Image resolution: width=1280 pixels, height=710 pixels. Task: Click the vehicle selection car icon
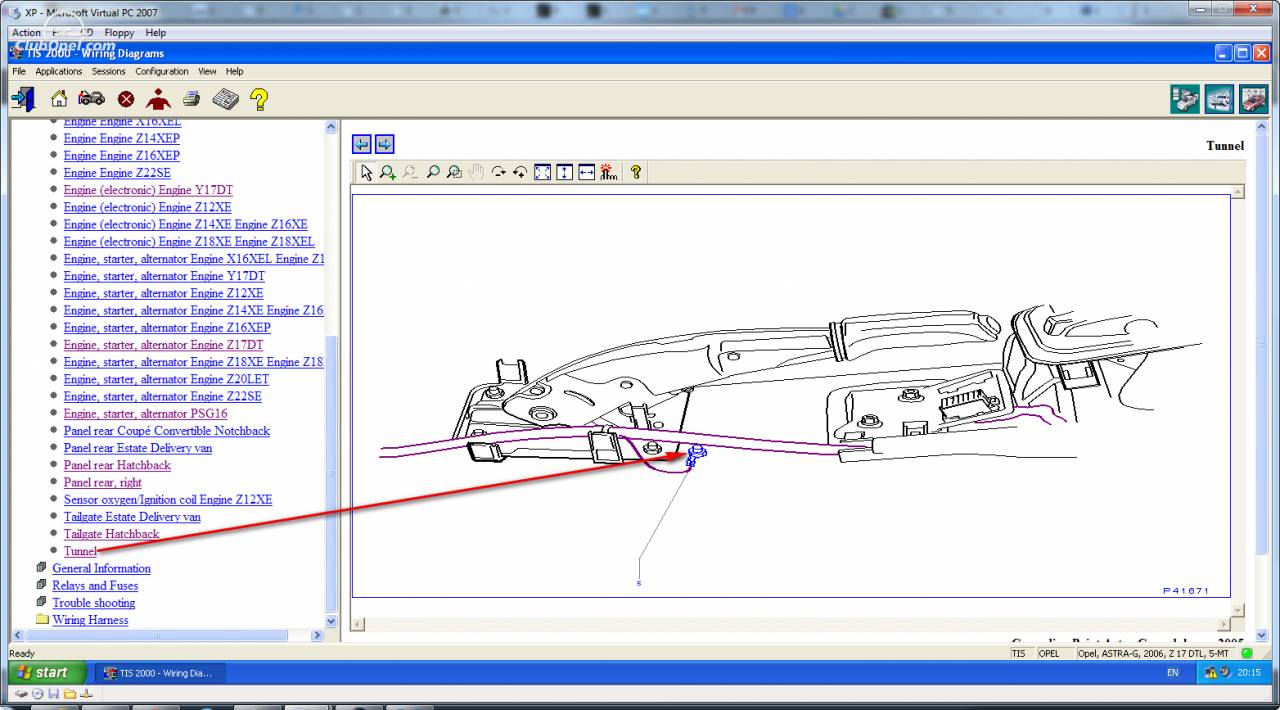point(91,99)
